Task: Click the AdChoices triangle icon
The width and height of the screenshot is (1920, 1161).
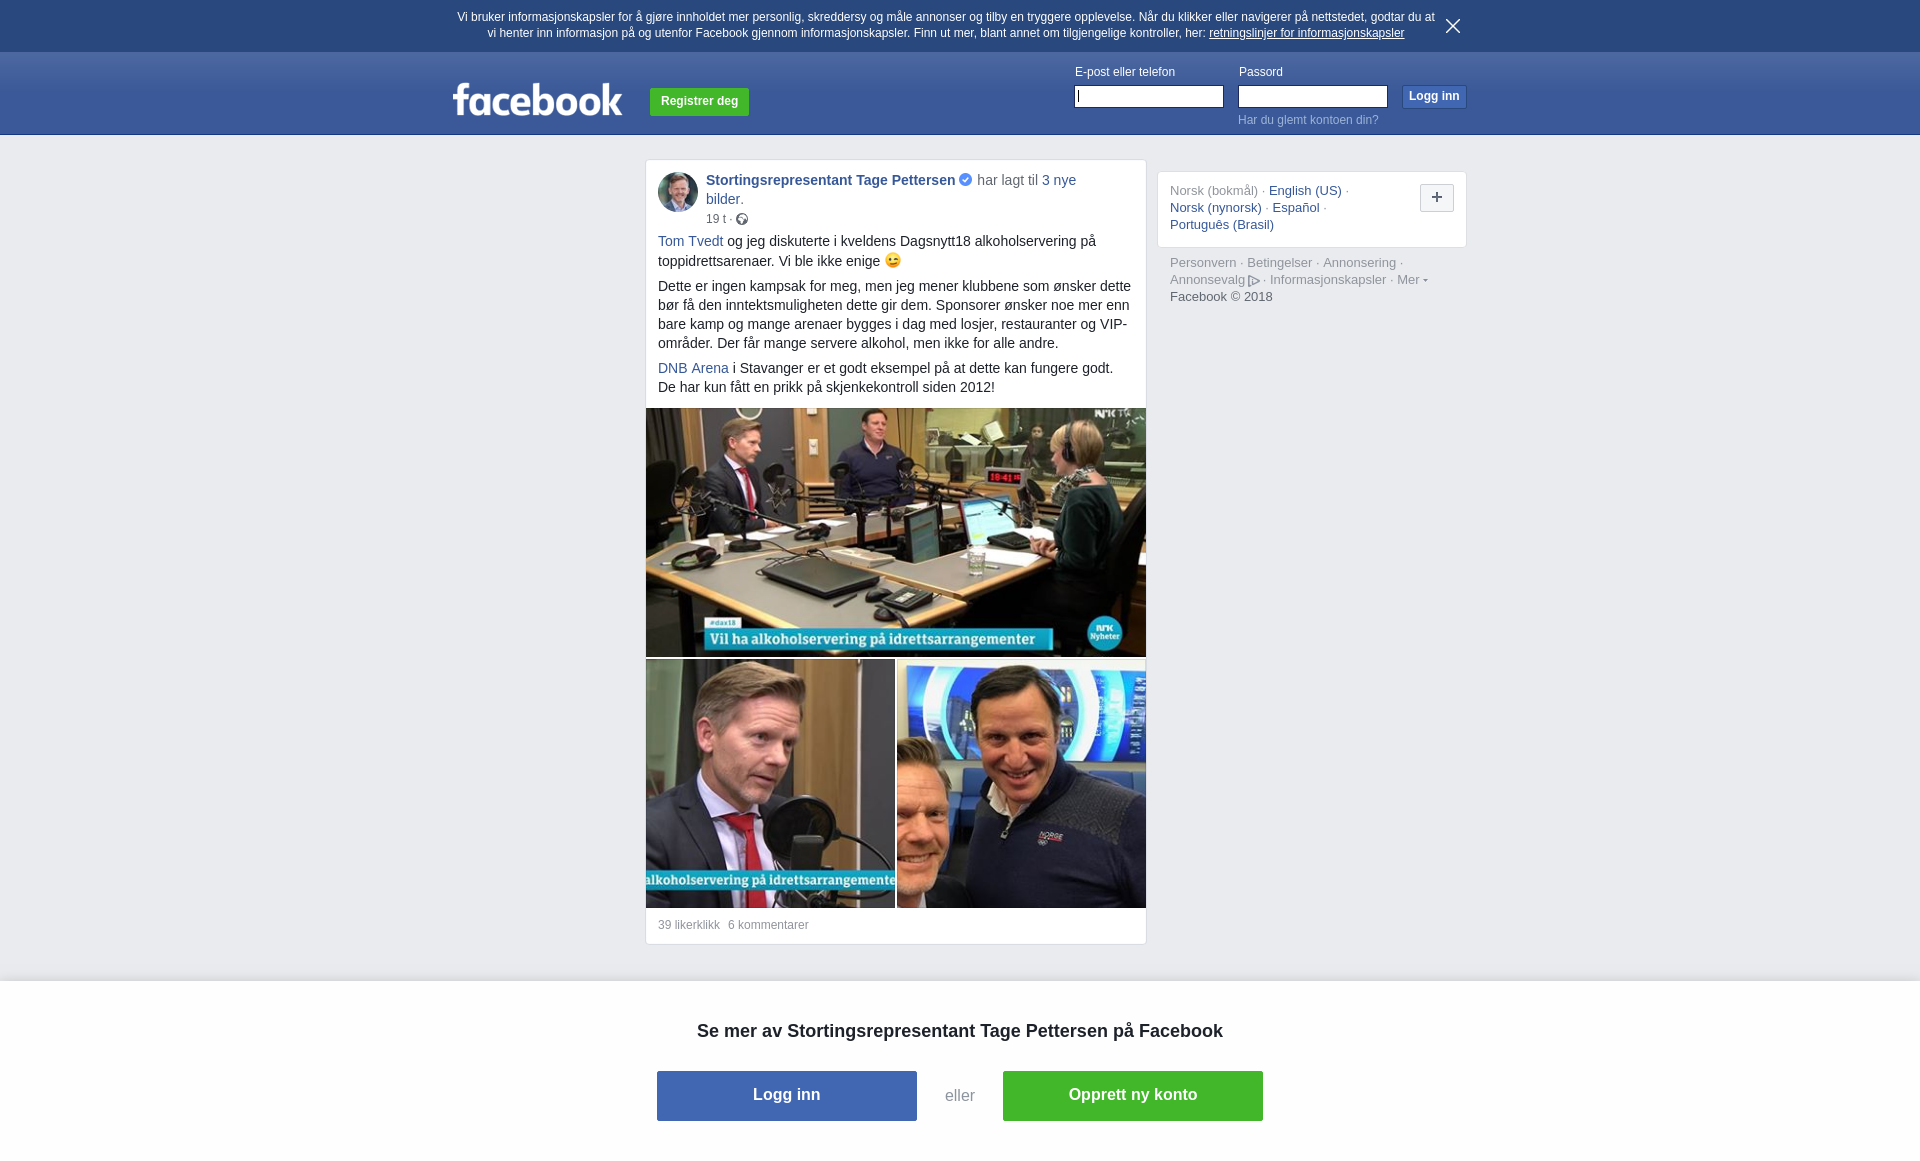Action: [x=1254, y=281]
